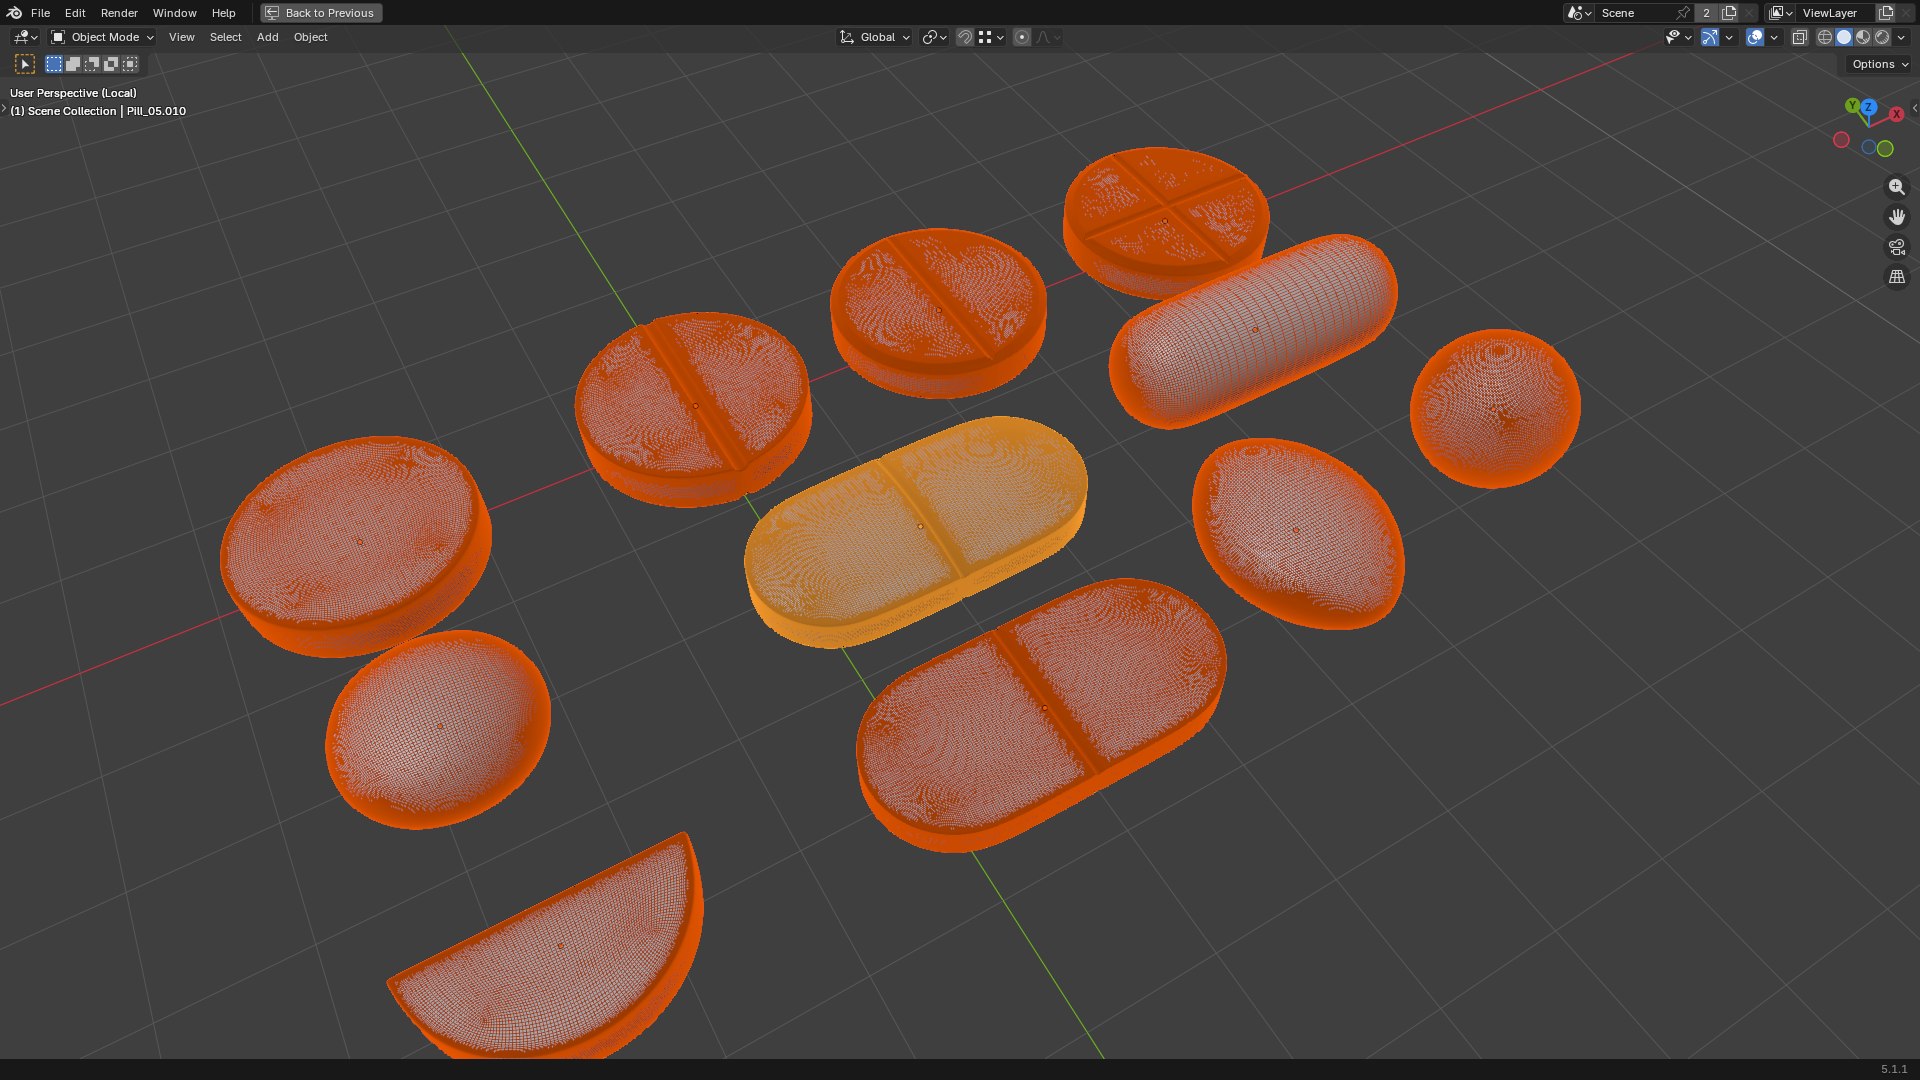Viewport: 1920px width, 1080px height.
Task: Open the viewport Select menu
Action: pyautogui.click(x=225, y=37)
